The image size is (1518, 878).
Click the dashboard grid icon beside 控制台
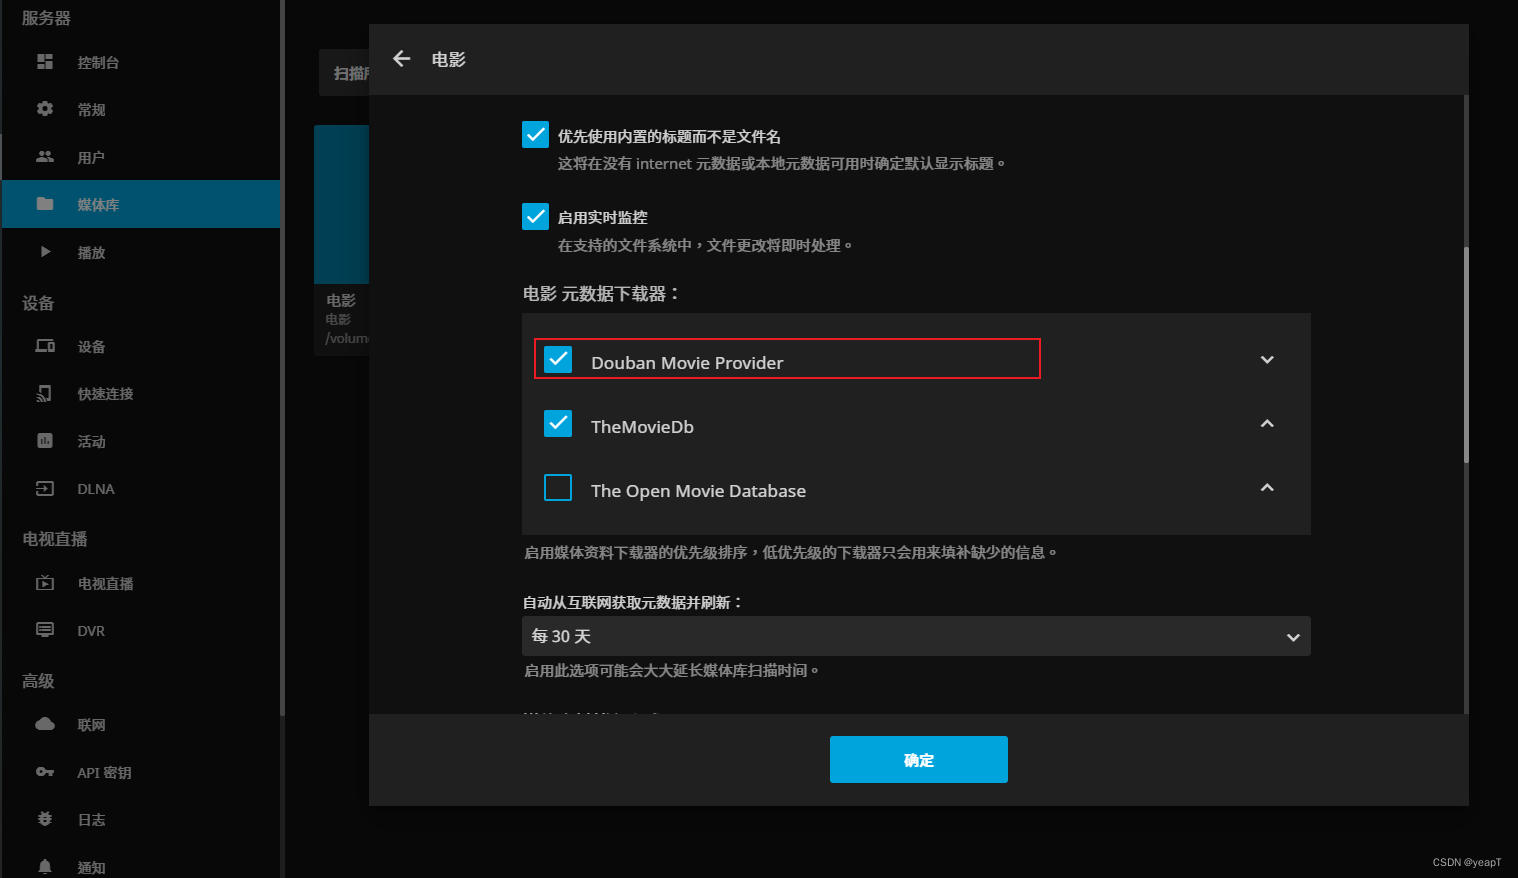point(45,62)
